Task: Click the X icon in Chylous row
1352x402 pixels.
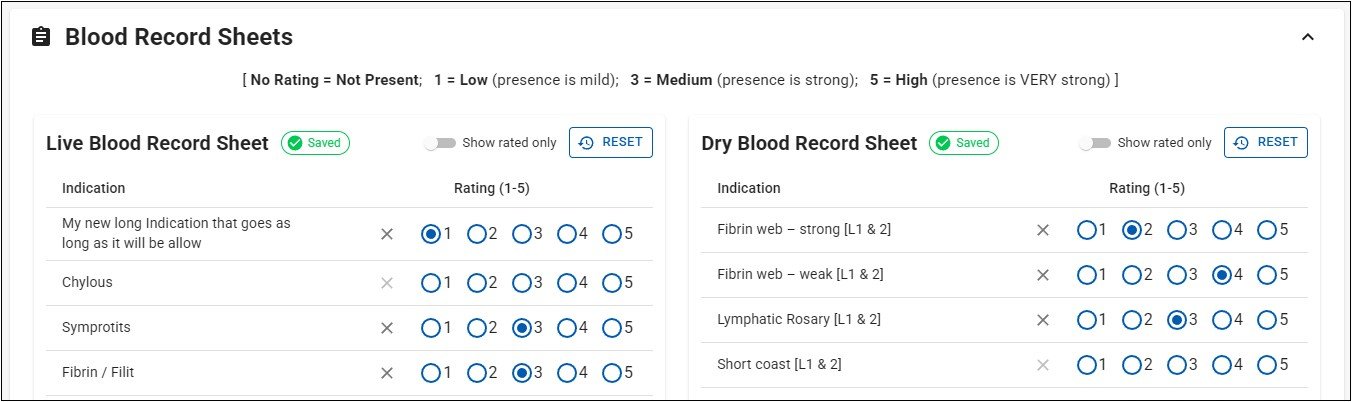Action: click(387, 283)
